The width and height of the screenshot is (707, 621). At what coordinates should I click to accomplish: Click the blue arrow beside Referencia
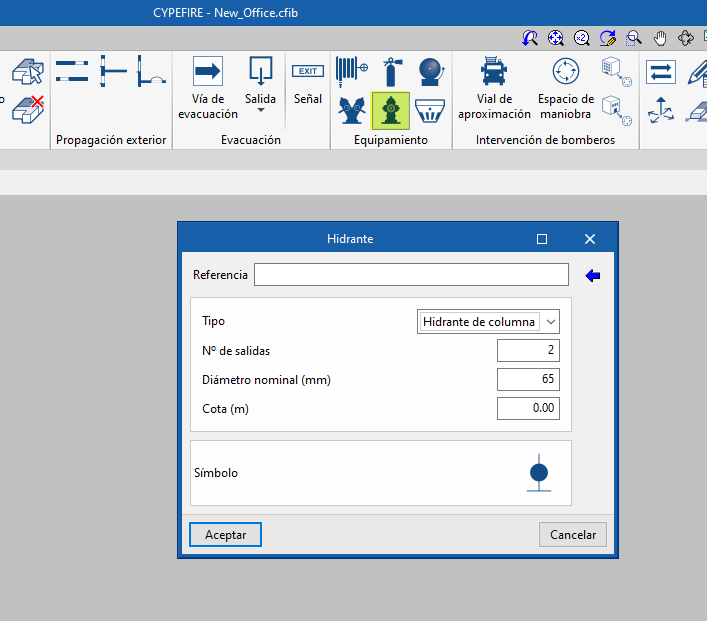[593, 276]
